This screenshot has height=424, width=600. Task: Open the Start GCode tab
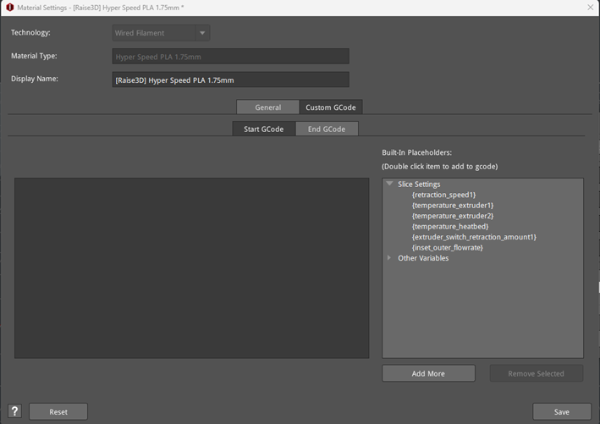(x=264, y=129)
